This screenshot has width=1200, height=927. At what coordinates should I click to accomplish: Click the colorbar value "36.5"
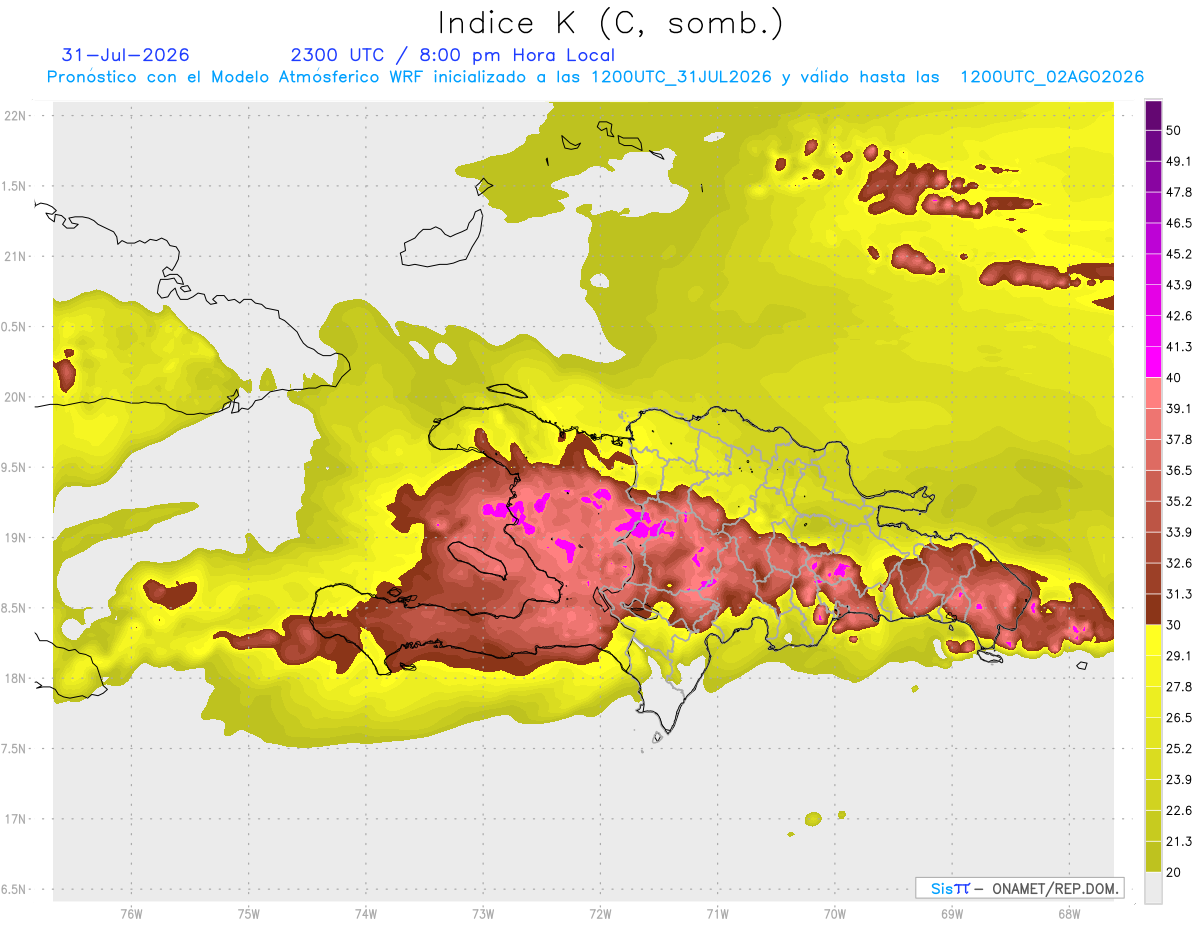[1178, 470]
